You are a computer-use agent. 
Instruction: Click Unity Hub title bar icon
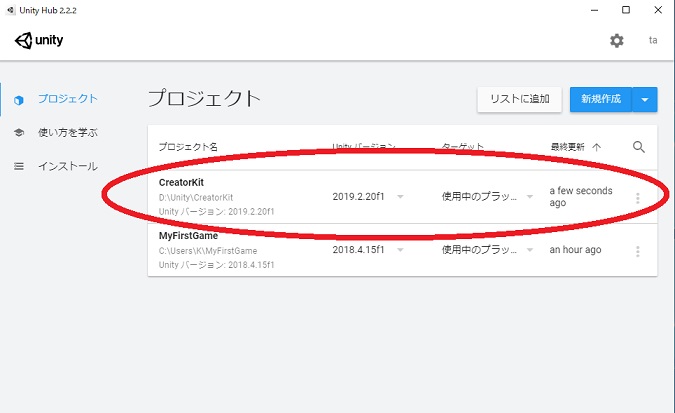point(11,10)
